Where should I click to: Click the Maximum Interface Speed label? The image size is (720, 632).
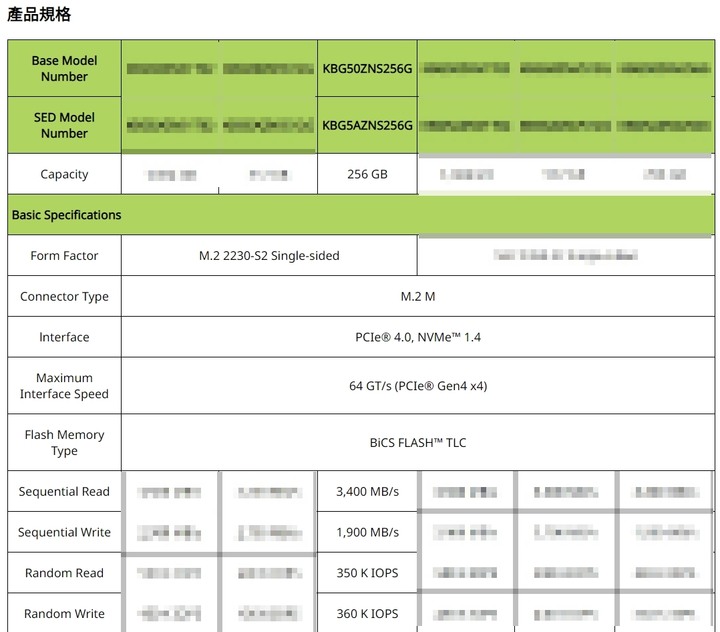click(64, 386)
